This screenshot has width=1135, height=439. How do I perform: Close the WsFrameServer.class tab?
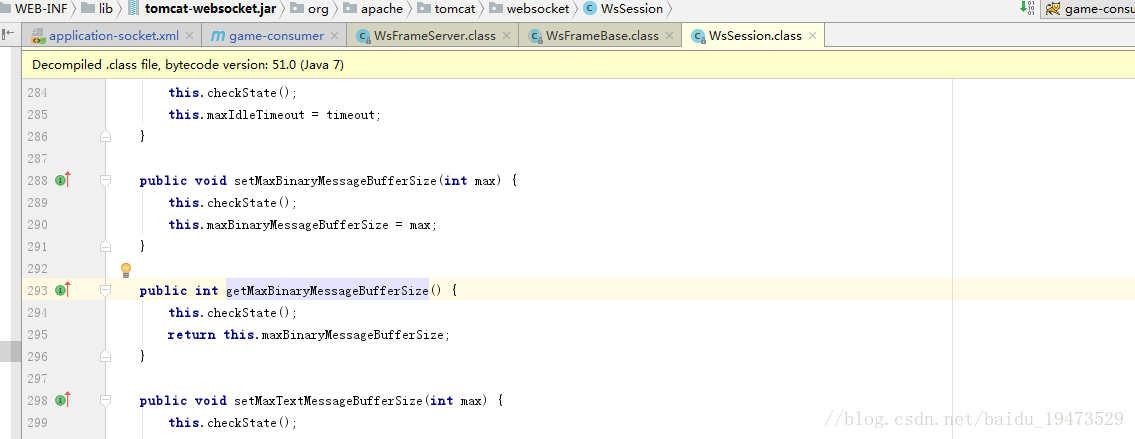(x=507, y=36)
